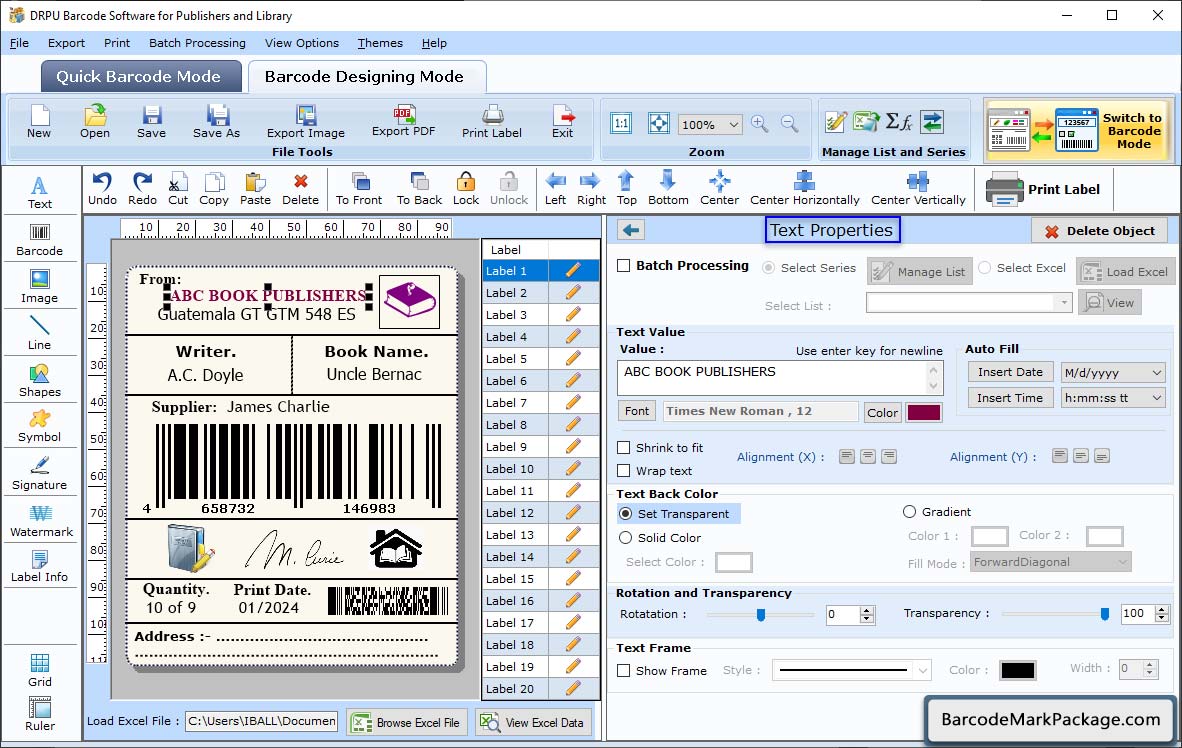Add a Signature object
1182x748 pixels.
(x=39, y=474)
